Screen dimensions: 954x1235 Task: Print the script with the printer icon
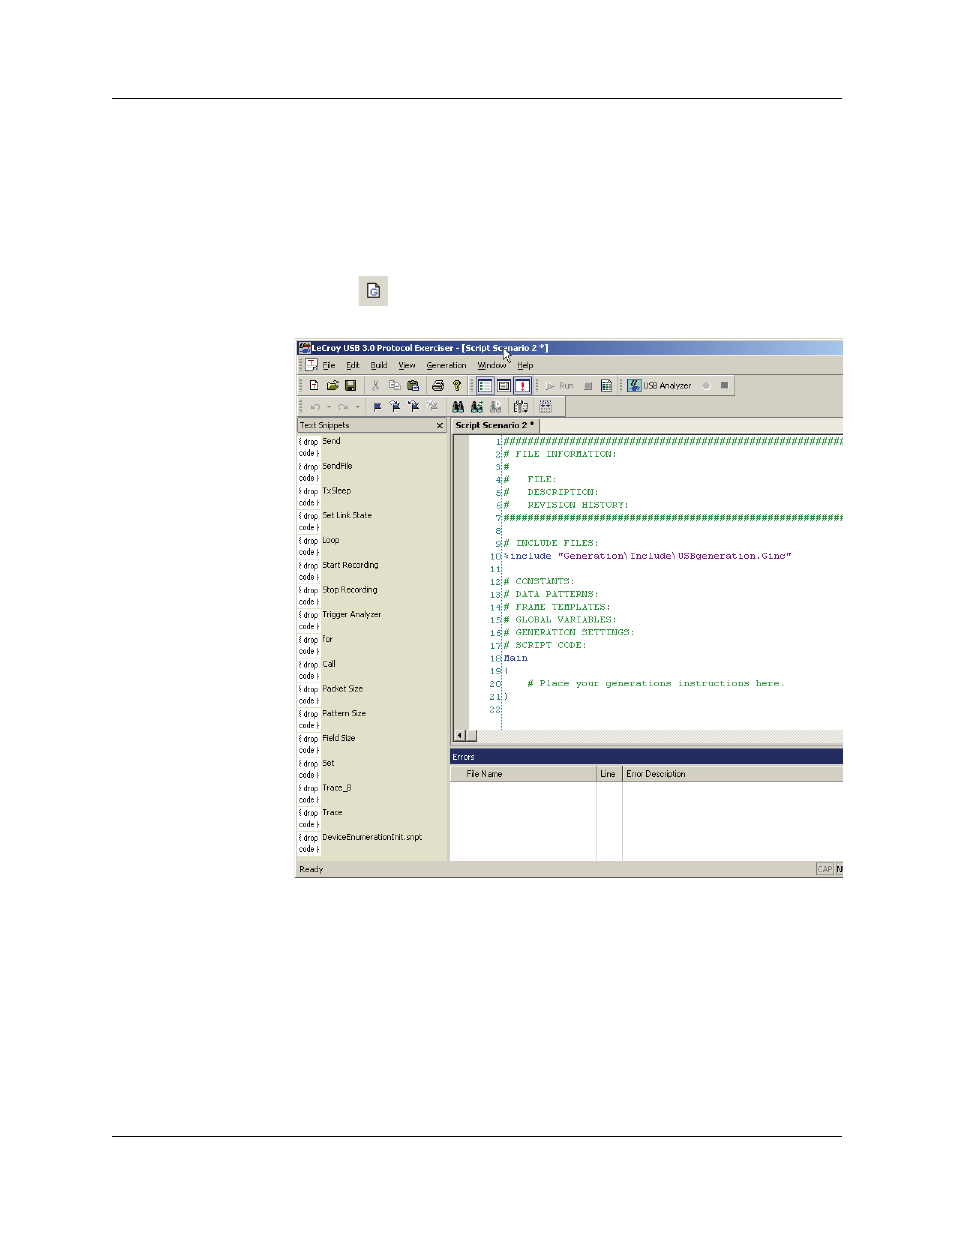tap(438, 386)
